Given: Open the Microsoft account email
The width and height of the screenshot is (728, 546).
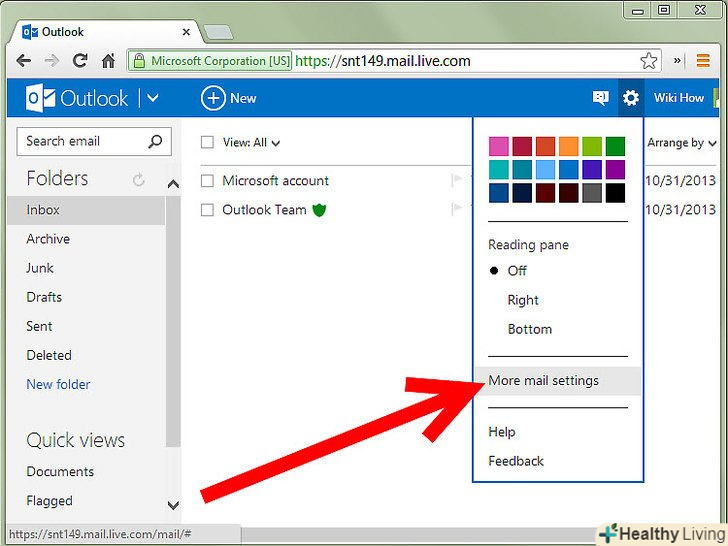Looking at the screenshot, I should 275,181.
